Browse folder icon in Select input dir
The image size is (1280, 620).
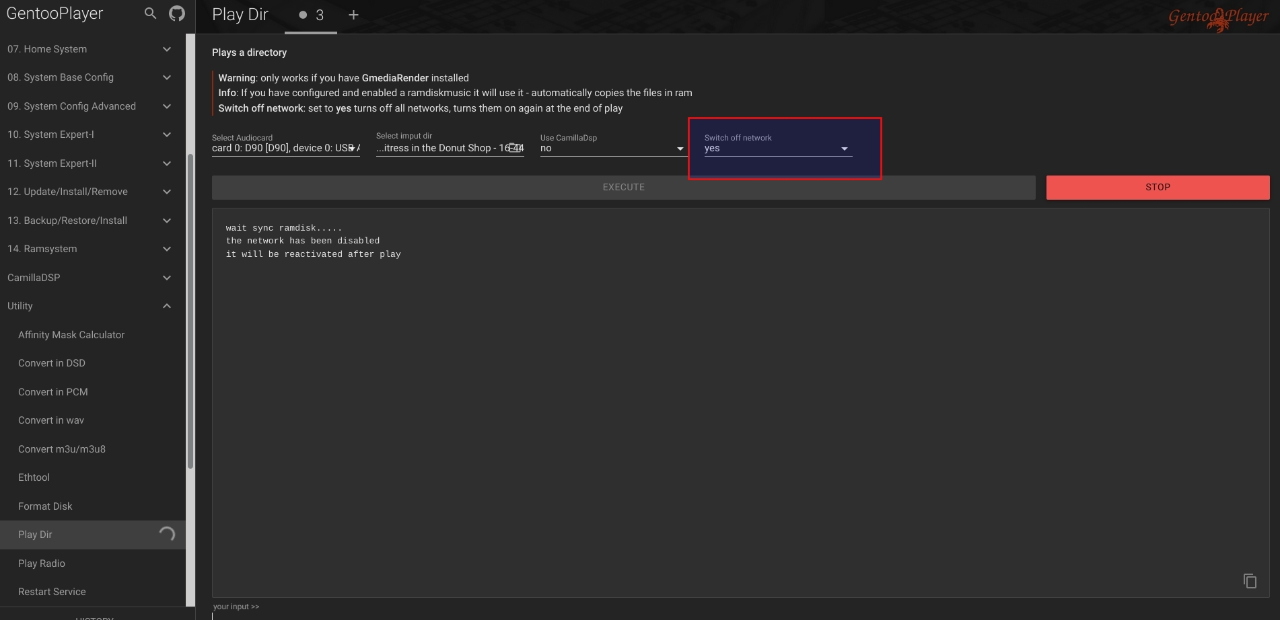pyautogui.click(x=514, y=148)
